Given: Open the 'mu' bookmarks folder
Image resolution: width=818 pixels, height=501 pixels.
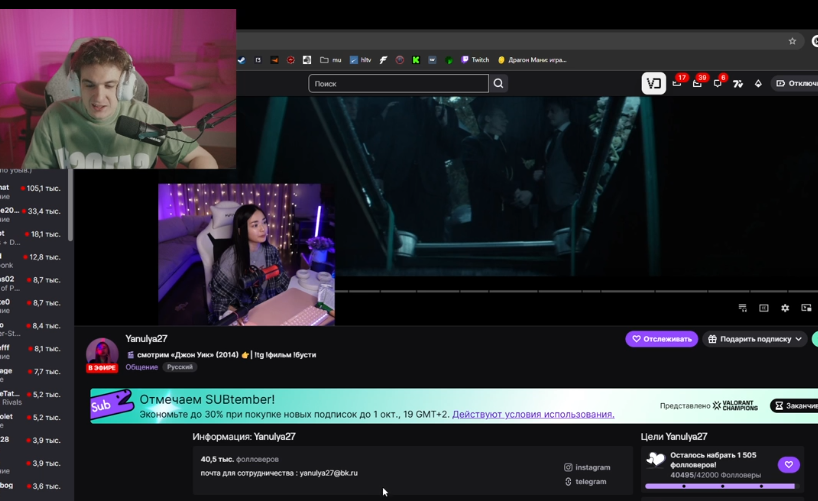Looking at the screenshot, I should pyautogui.click(x=330, y=60).
